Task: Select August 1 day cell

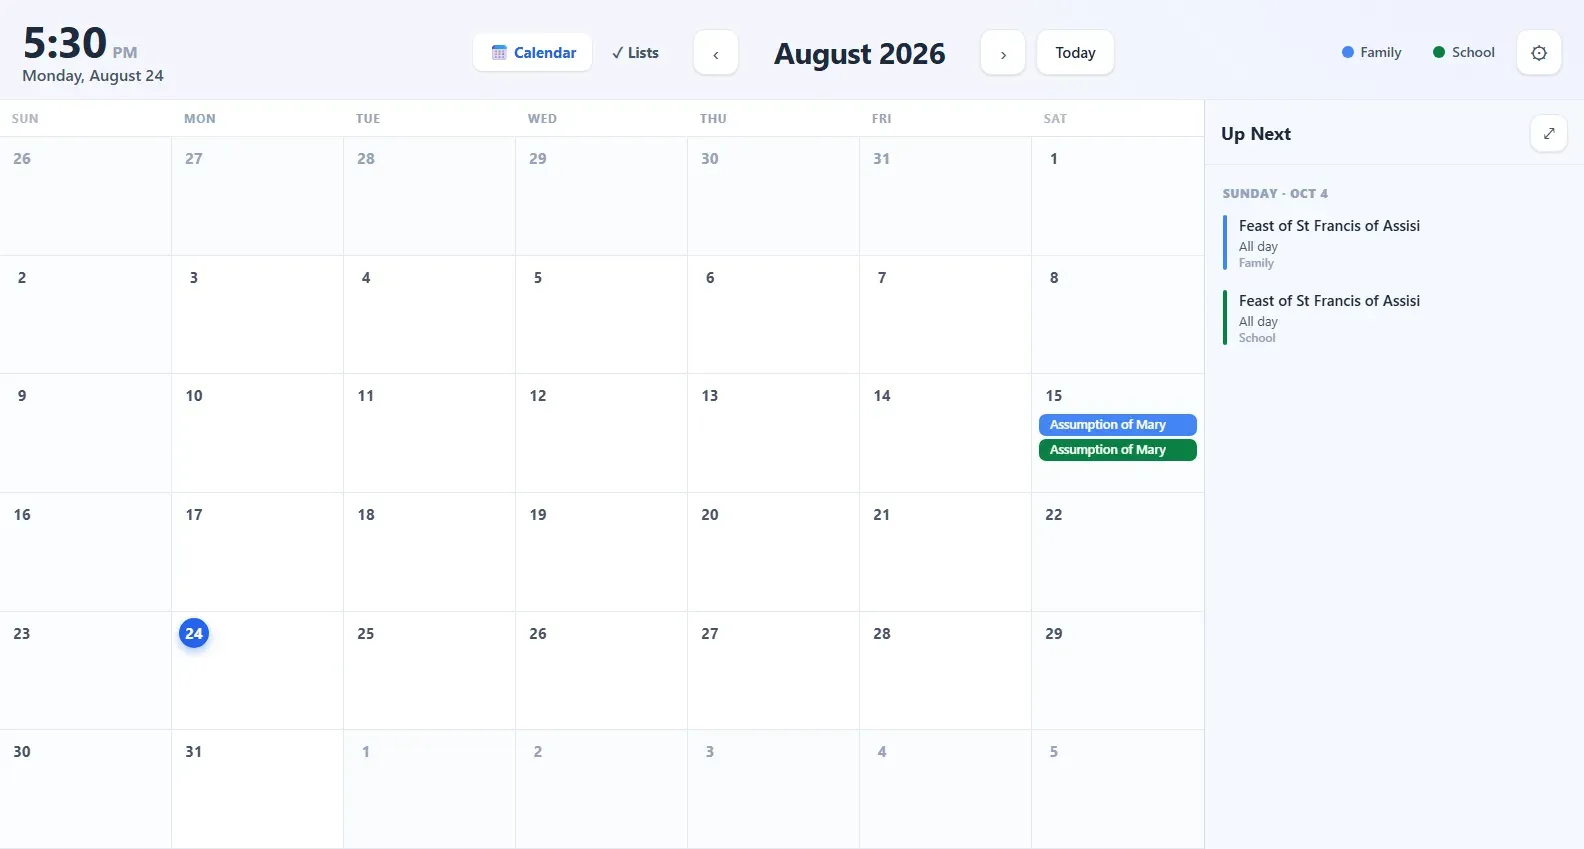Action: coord(1118,196)
